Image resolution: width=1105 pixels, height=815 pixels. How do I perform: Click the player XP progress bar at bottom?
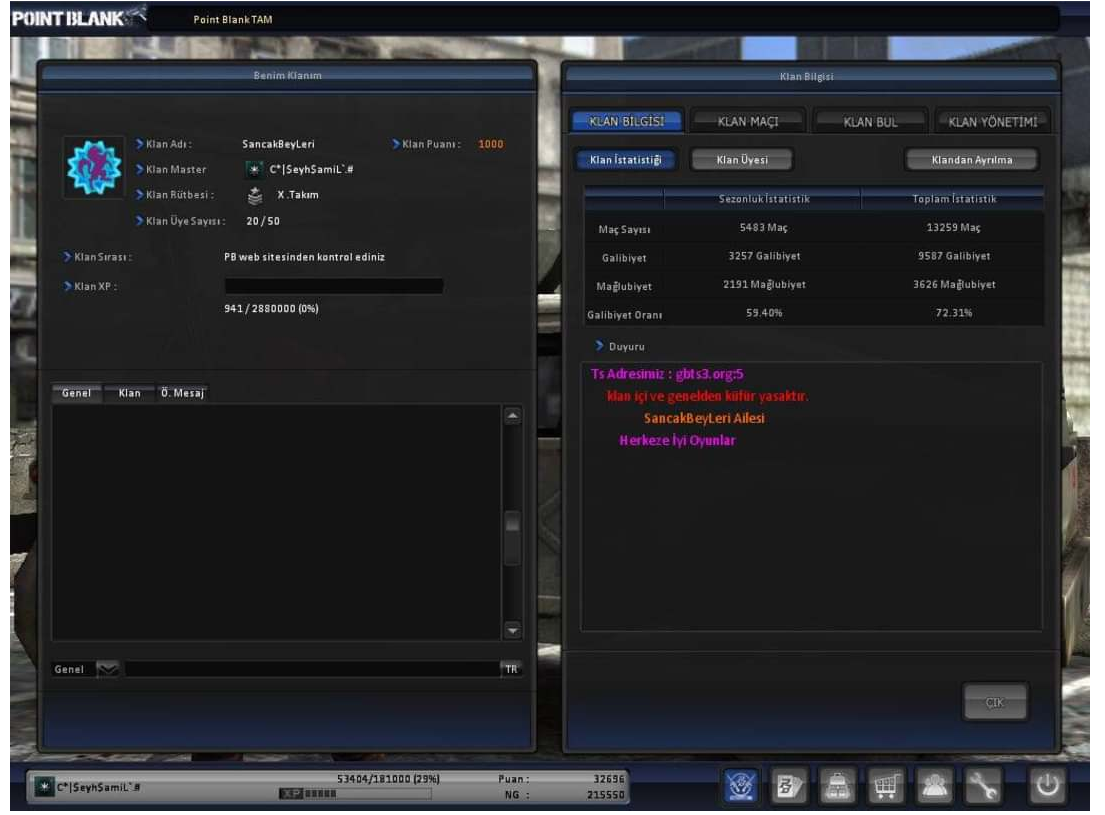tap(356, 793)
